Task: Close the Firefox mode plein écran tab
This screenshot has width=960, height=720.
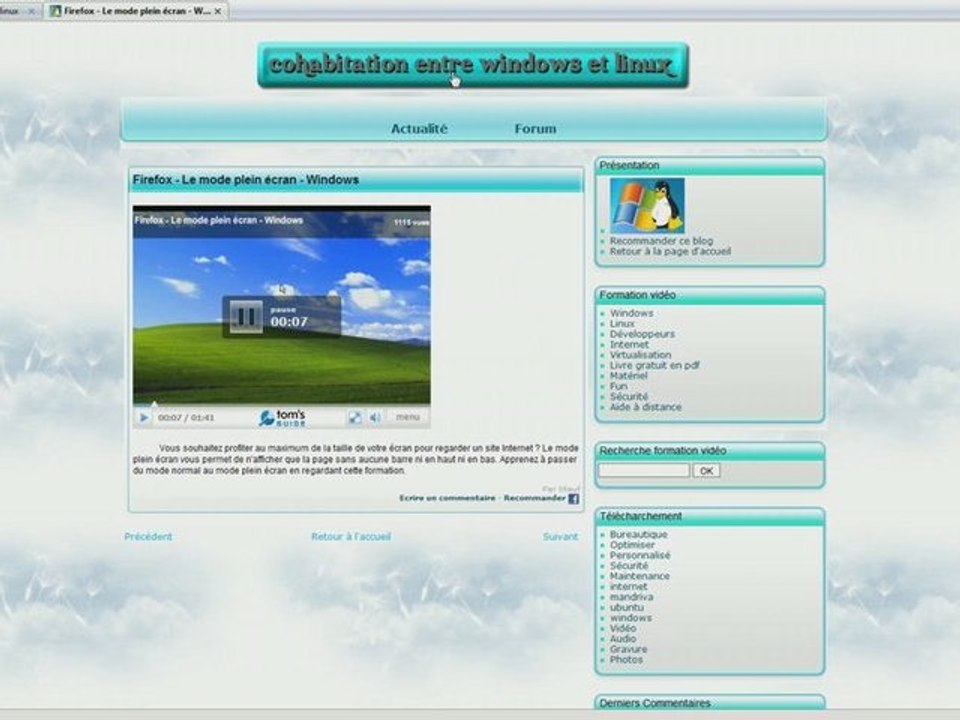Action: pyautogui.click(x=217, y=11)
